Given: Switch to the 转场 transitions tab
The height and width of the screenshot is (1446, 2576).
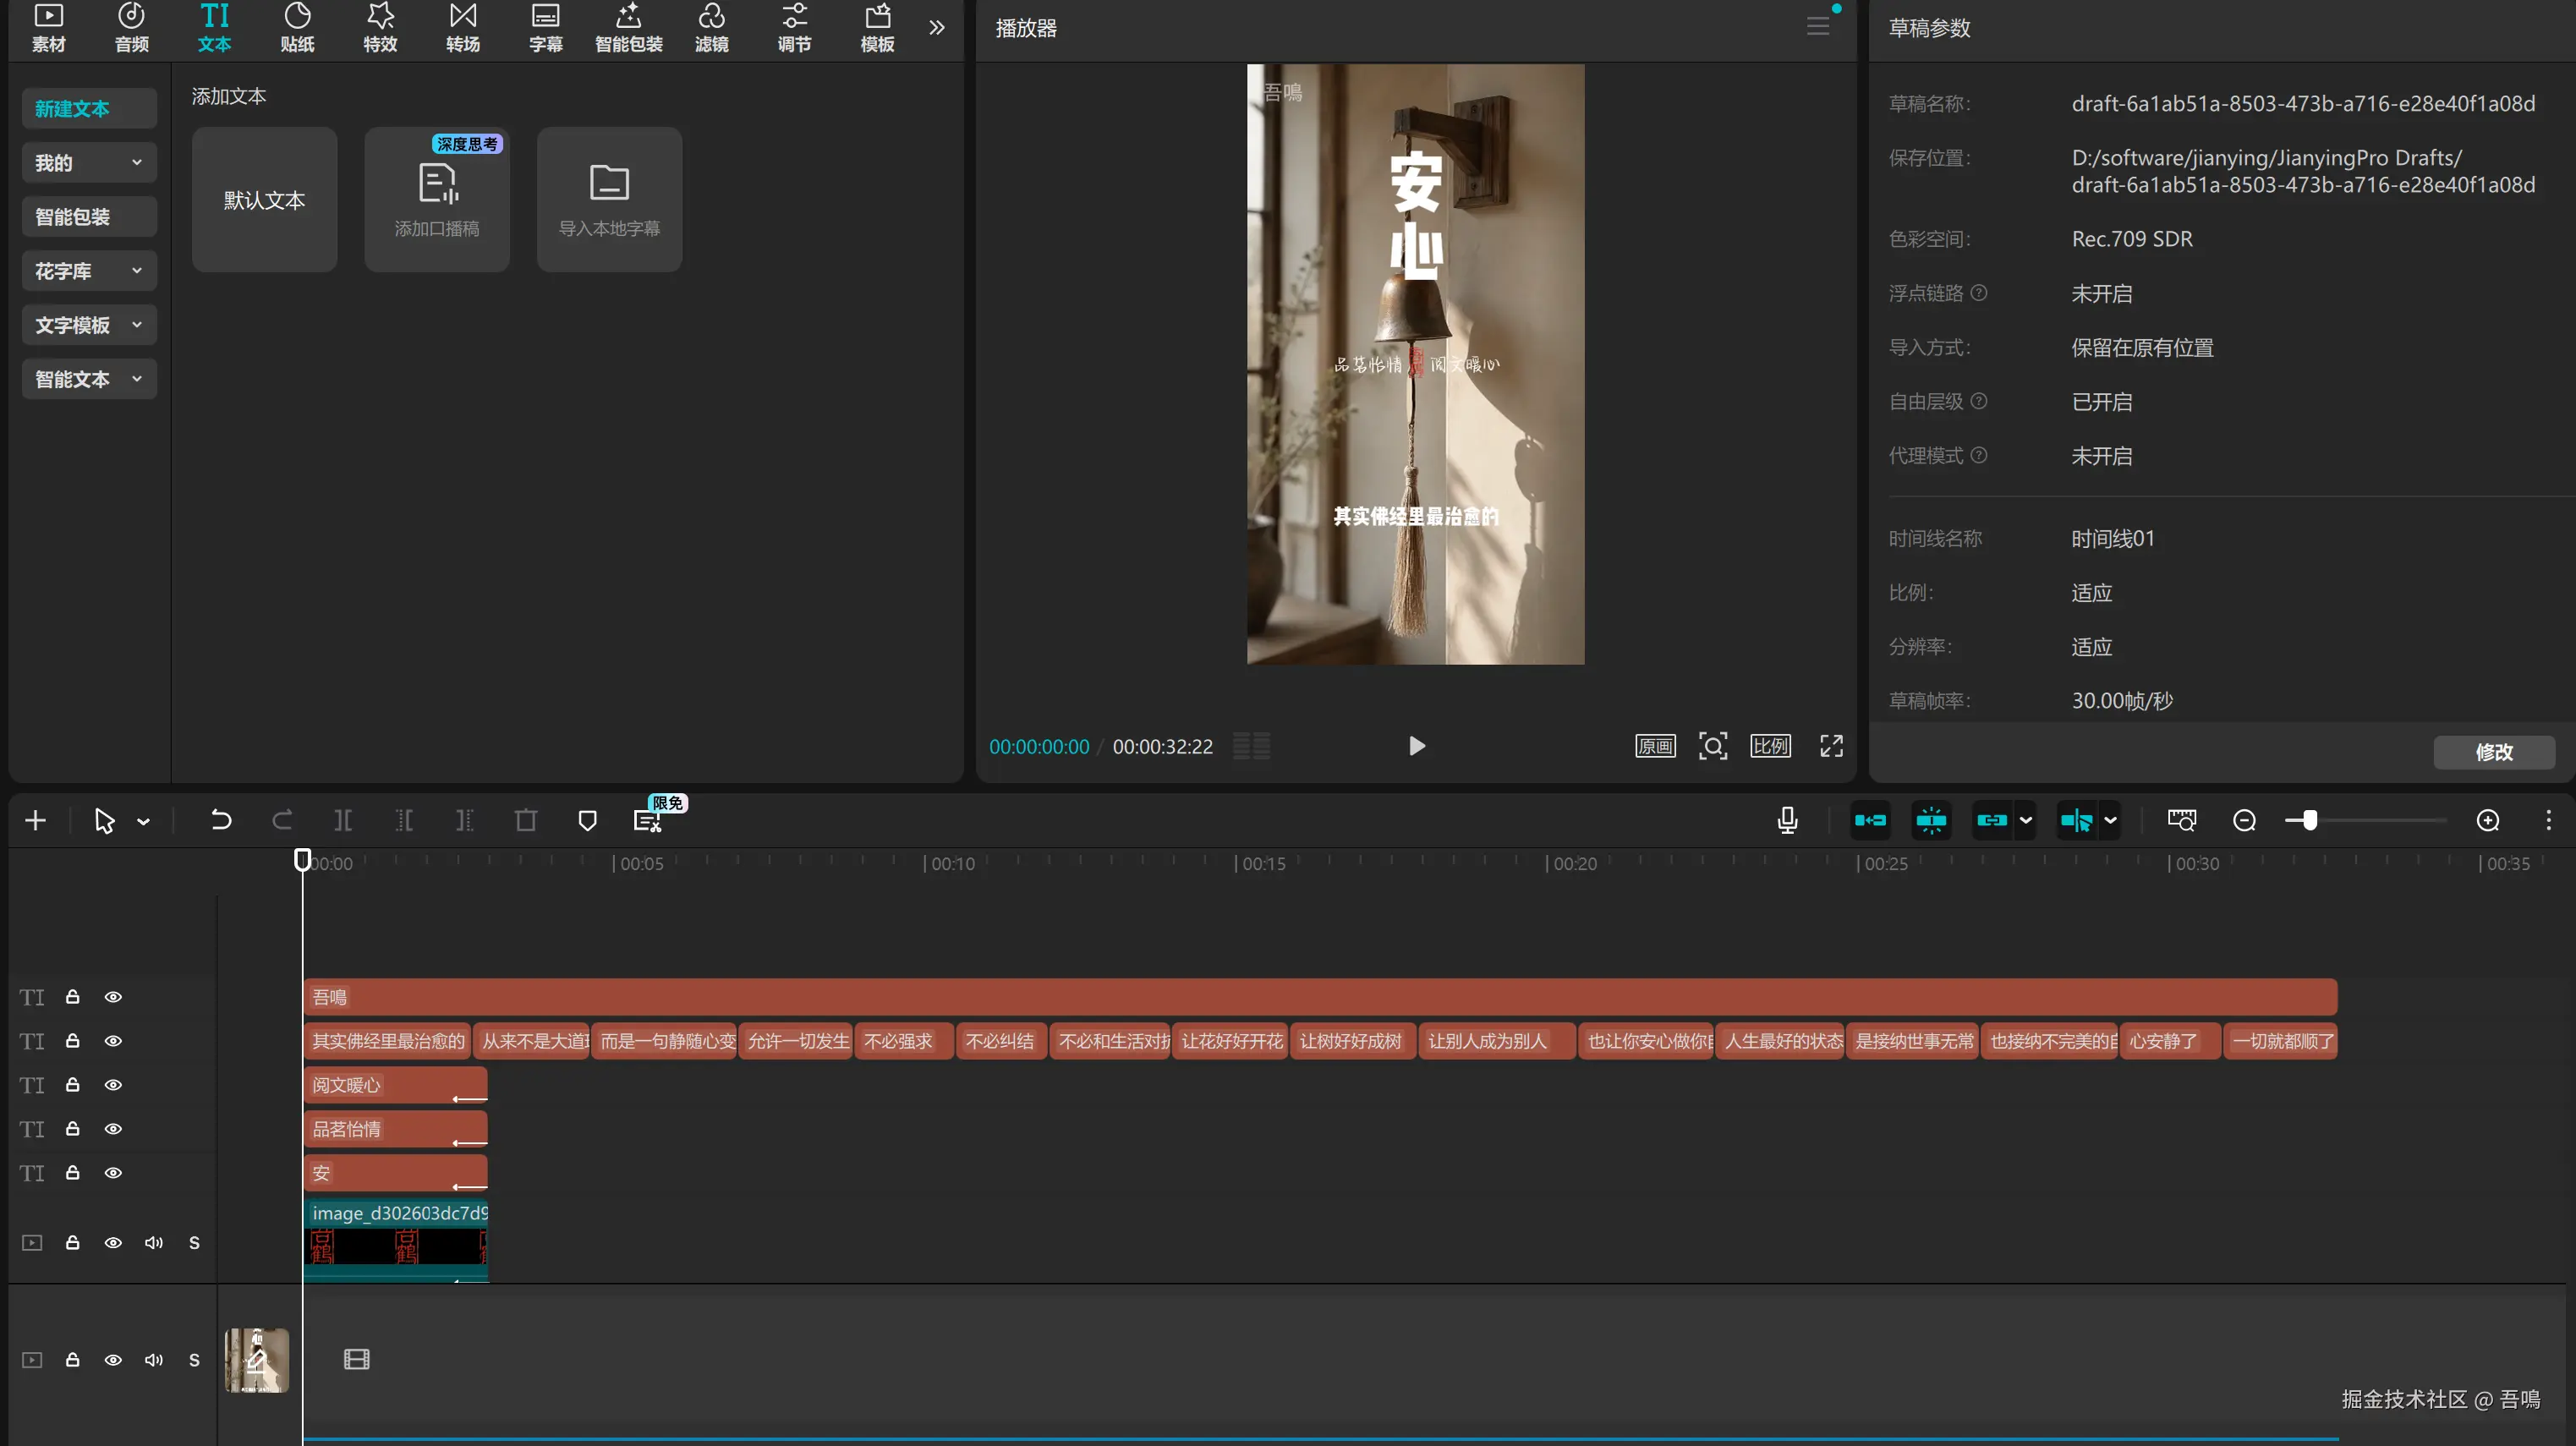Looking at the screenshot, I should pyautogui.click(x=463, y=27).
